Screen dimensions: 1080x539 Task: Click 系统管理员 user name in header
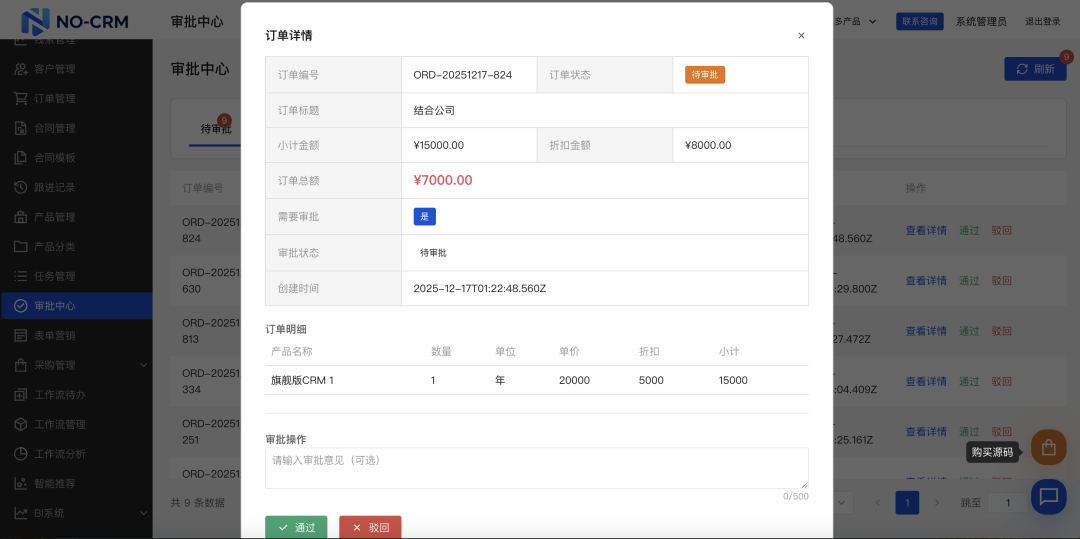pyautogui.click(x=981, y=21)
